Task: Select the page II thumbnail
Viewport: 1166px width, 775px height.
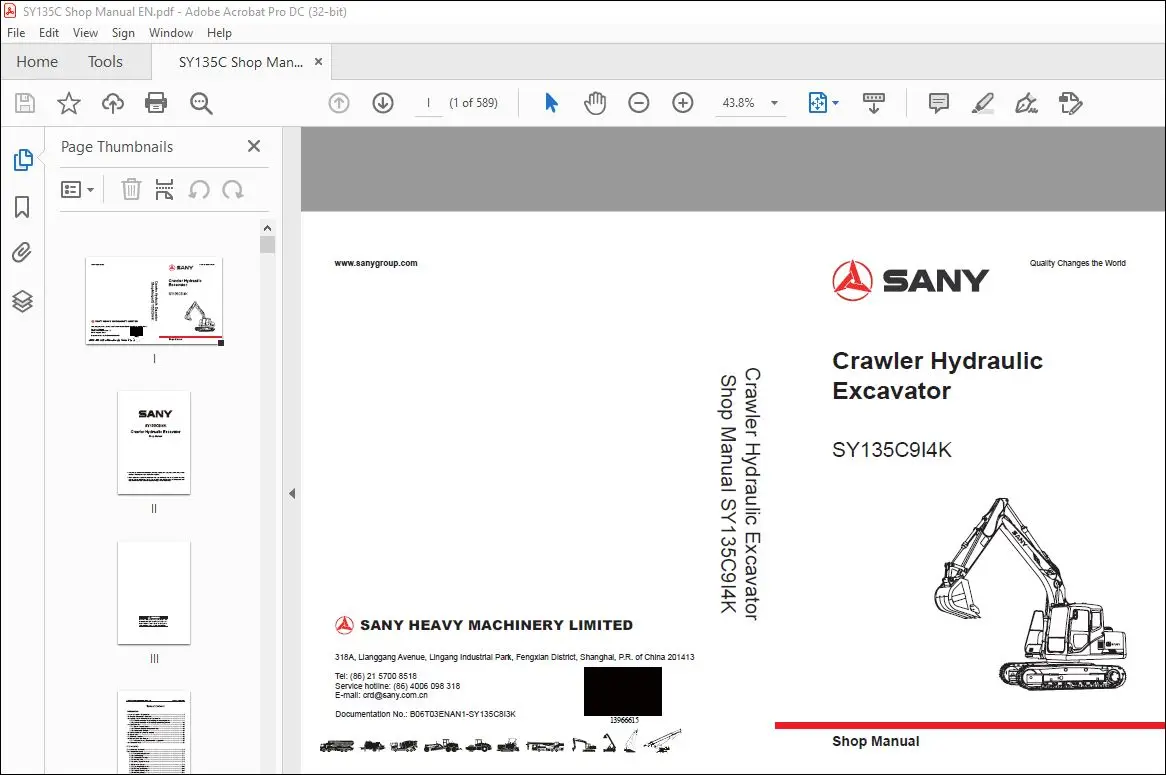Action: (154, 443)
